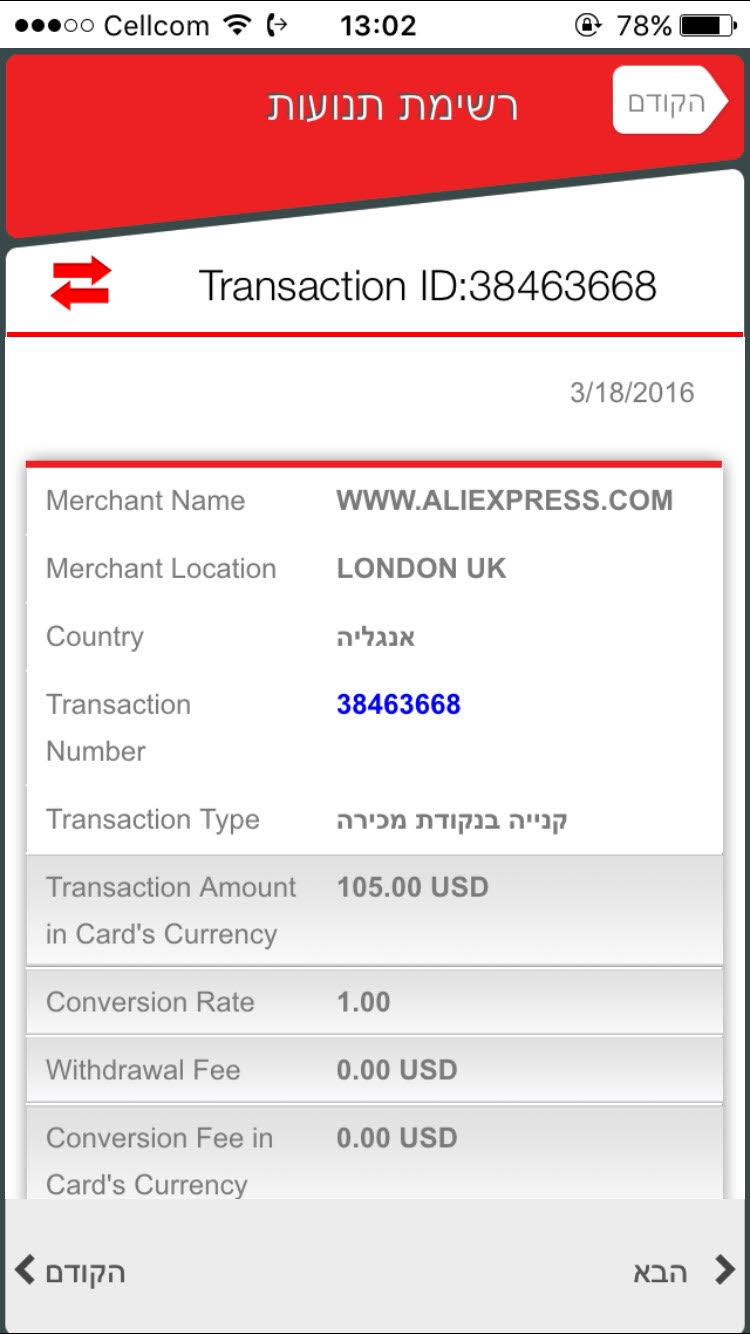Tap the Conversion Rate 1.00 value
This screenshot has width=750, height=1334.
click(363, 1002)
